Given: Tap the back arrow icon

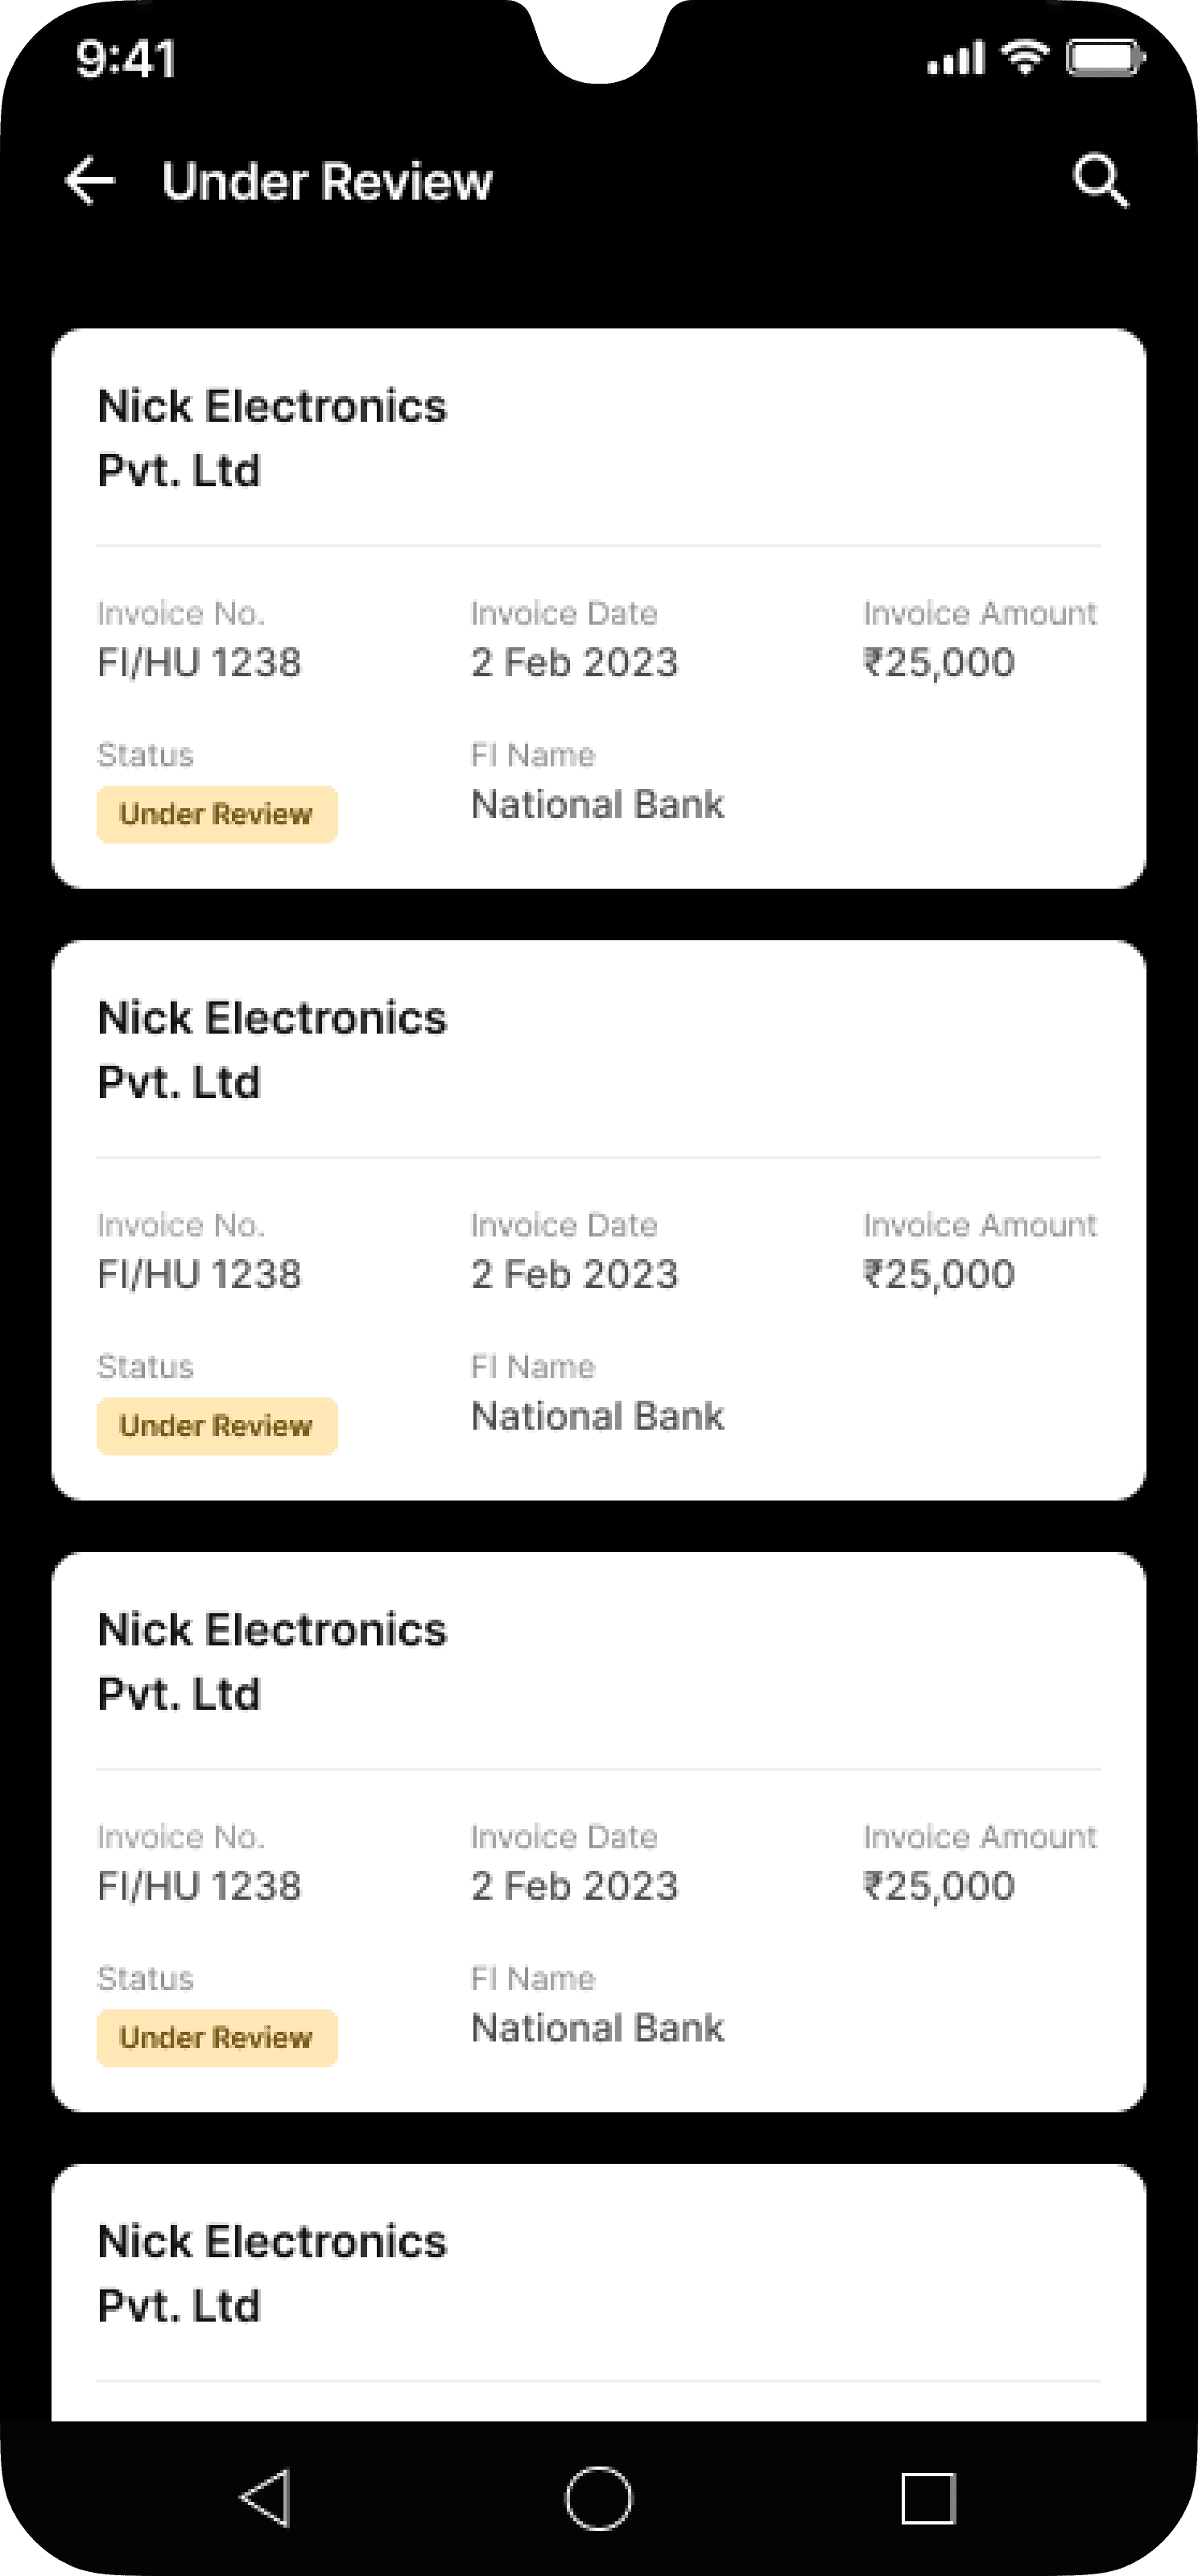Looking at the screenshot, I should tap(90, 181).
